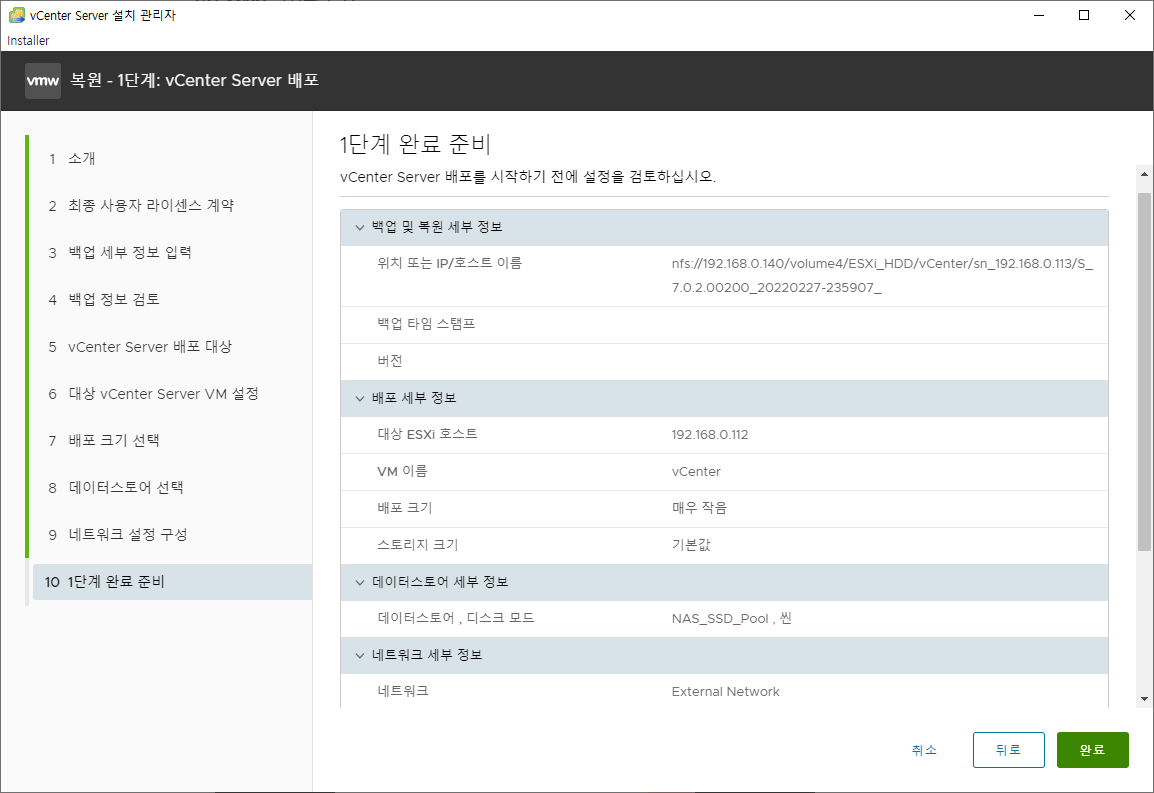This screenshot has width=1154, height=793.
Task: Click the 대상 ESXi 호스트 label
Action: pyautogui.click(x=427, y=434)
